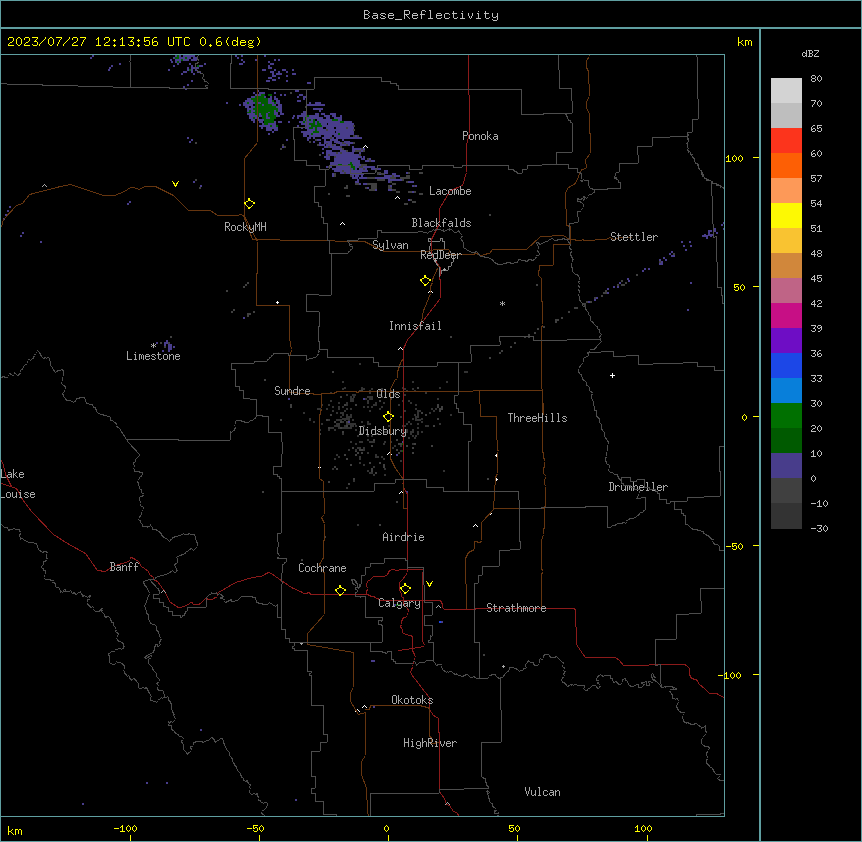Viewport: 862px width, 842px height.
Task: Click the Limestone label
Action: (x=153, y=356)
